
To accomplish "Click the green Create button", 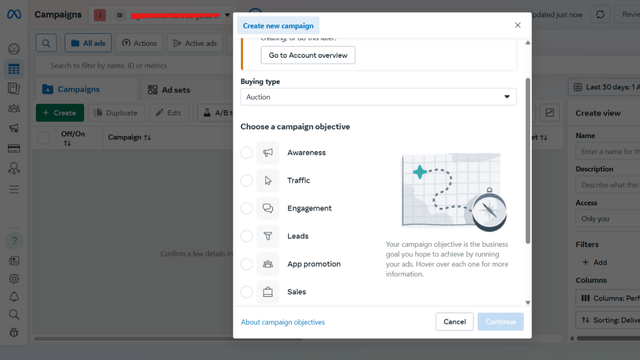I will coord(60,113).
